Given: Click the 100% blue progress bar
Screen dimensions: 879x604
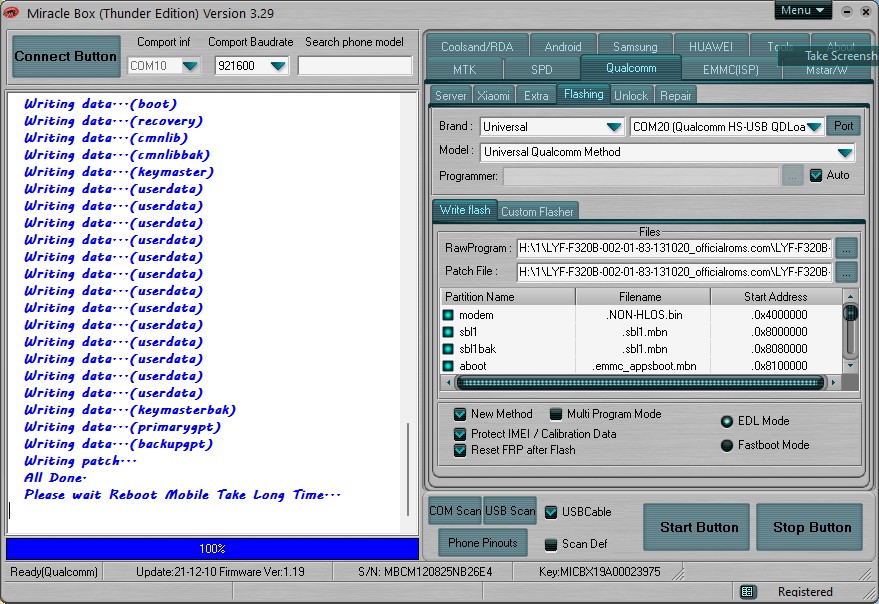Looking at the screenshot, I should click(x=212, y=549).
